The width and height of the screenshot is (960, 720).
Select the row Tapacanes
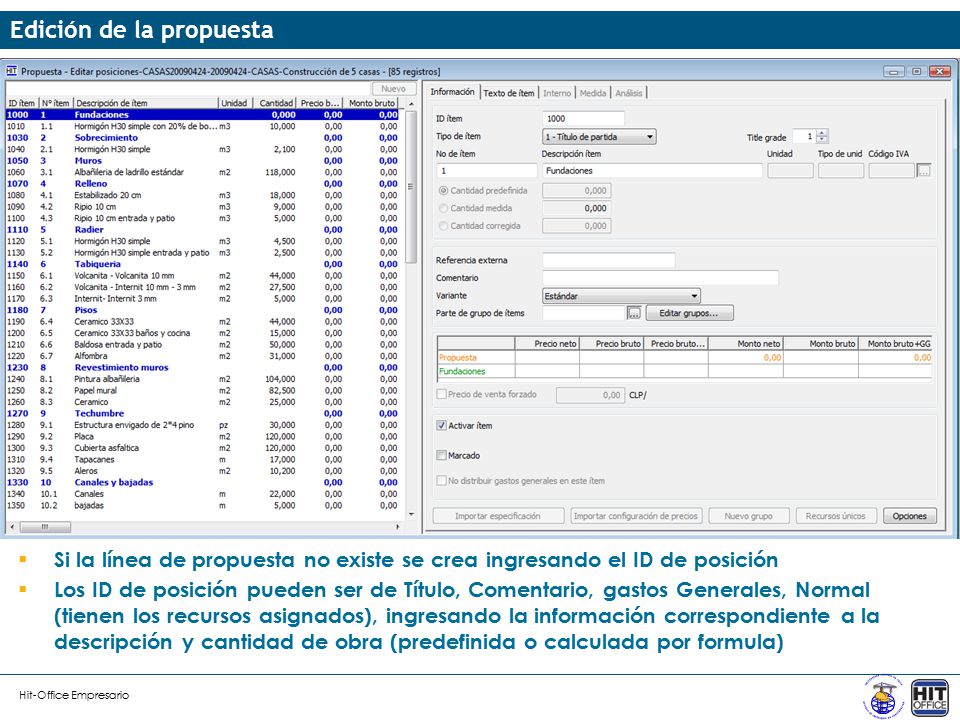[x=202, y=459]
